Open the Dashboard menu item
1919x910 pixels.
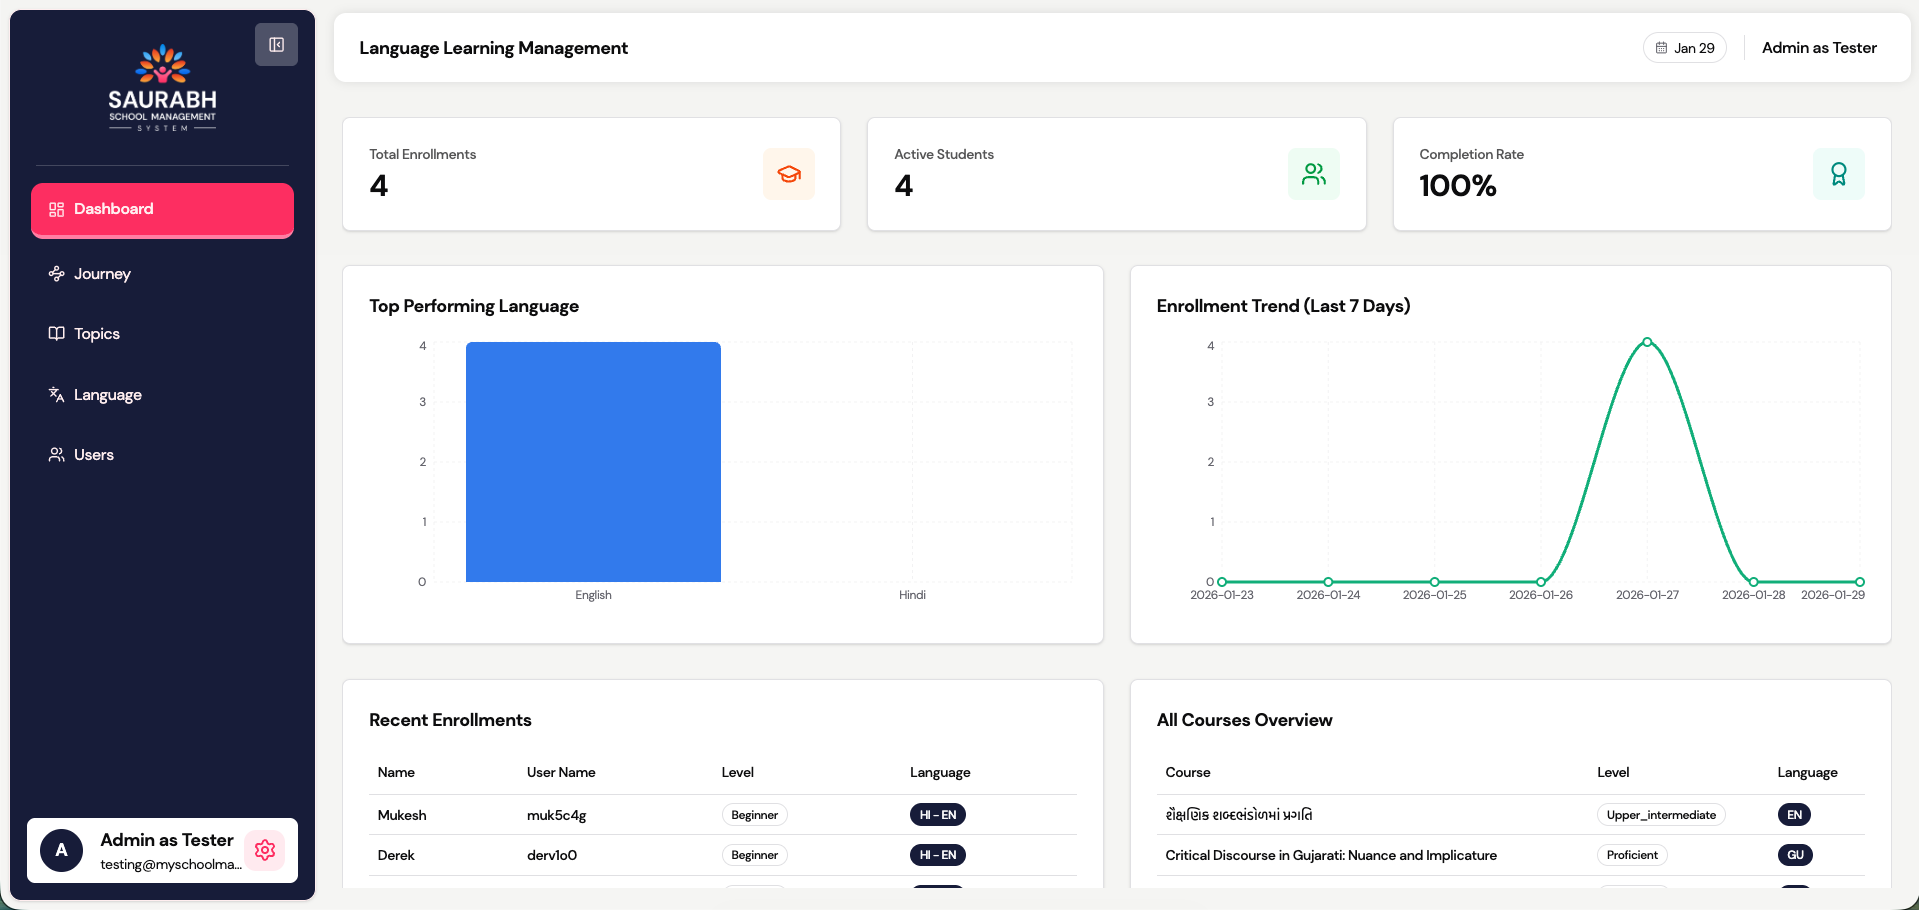pyautogui.click(x=162, y=209)
